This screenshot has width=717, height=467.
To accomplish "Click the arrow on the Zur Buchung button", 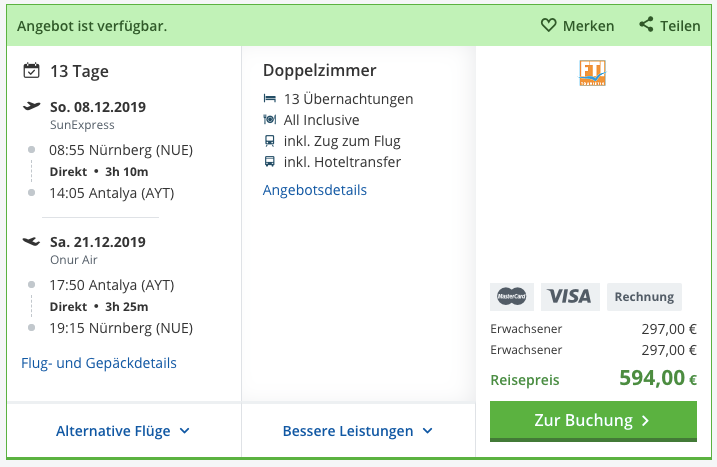I will 645,420.
